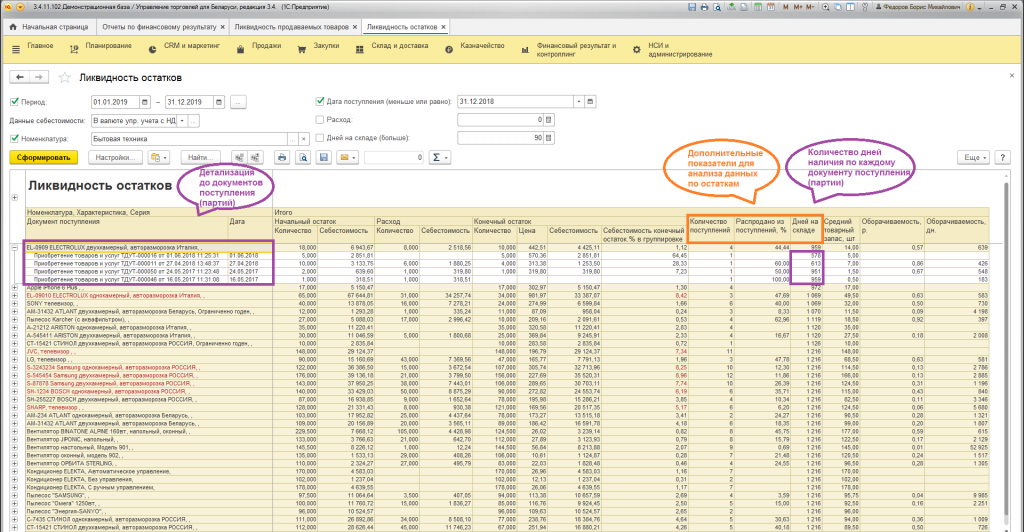The image size is (1024, 532).
Task: Add report to favorites with the star icon
Action: (65, 78)
